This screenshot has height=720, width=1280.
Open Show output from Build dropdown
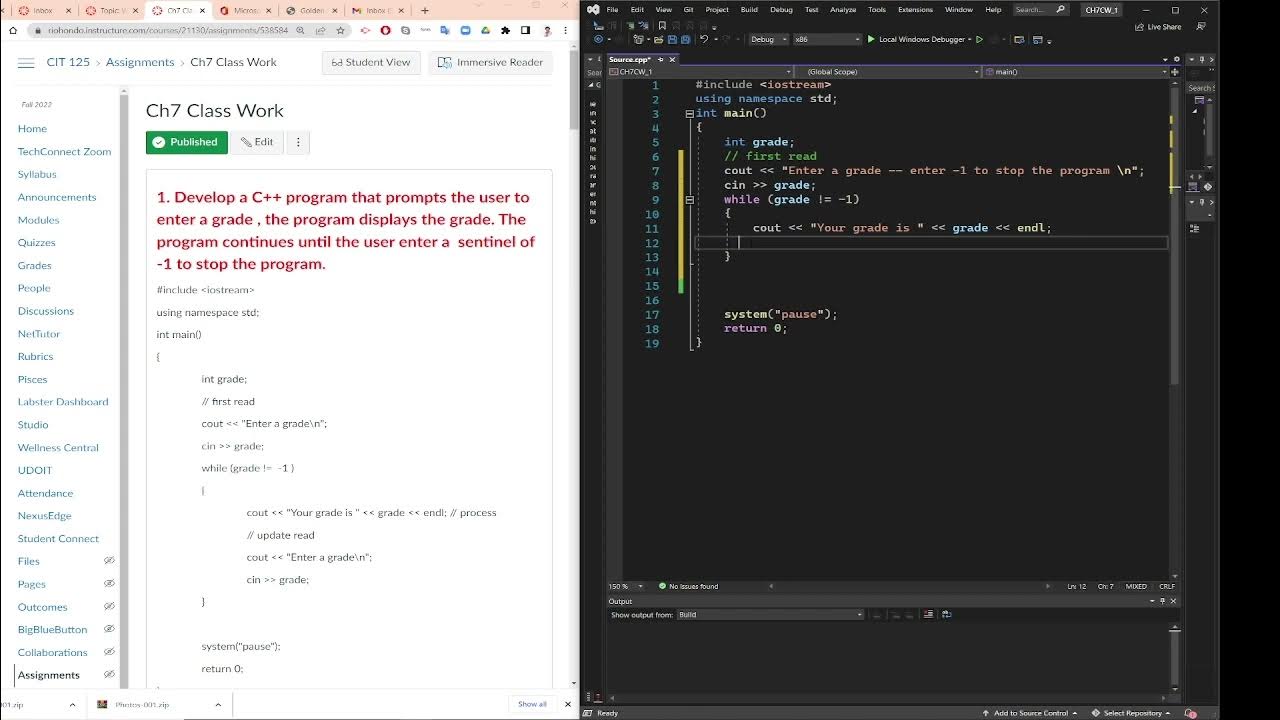coord(770,614)
